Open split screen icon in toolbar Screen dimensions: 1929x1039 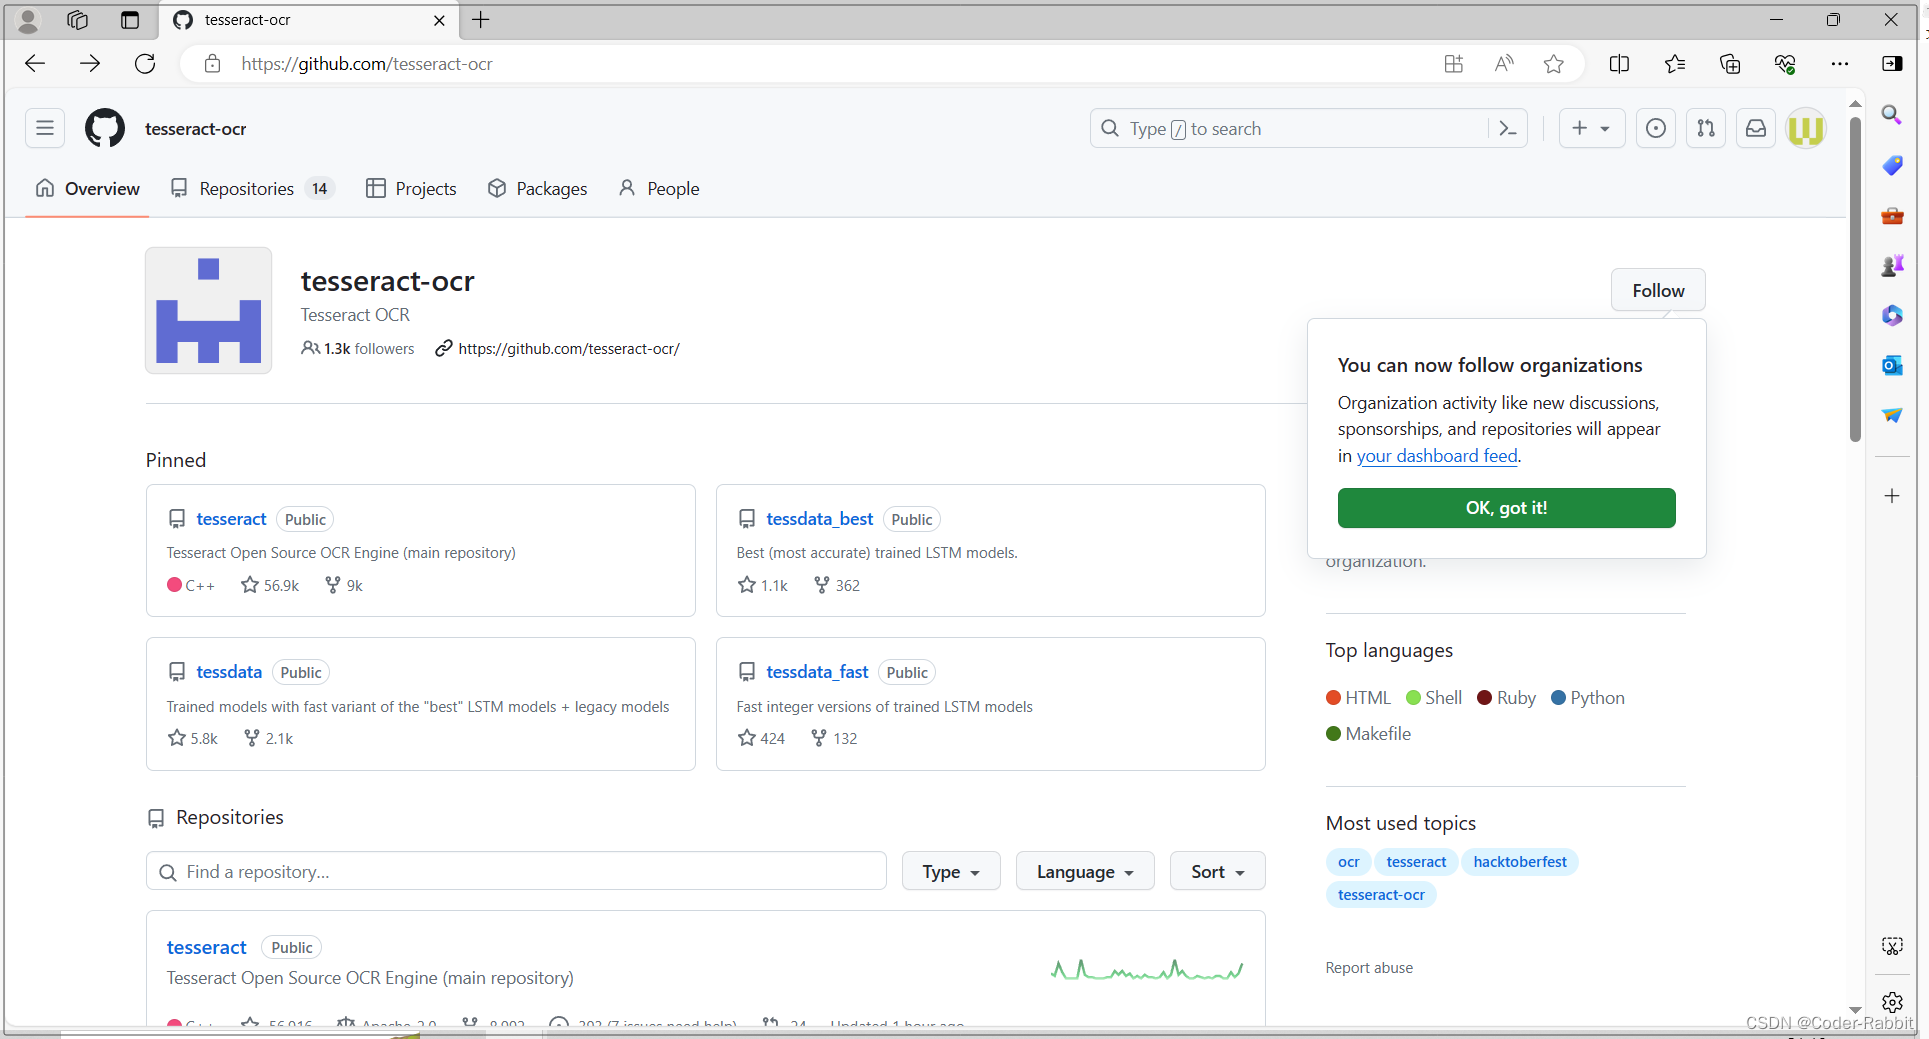(x=1619, y=64)
